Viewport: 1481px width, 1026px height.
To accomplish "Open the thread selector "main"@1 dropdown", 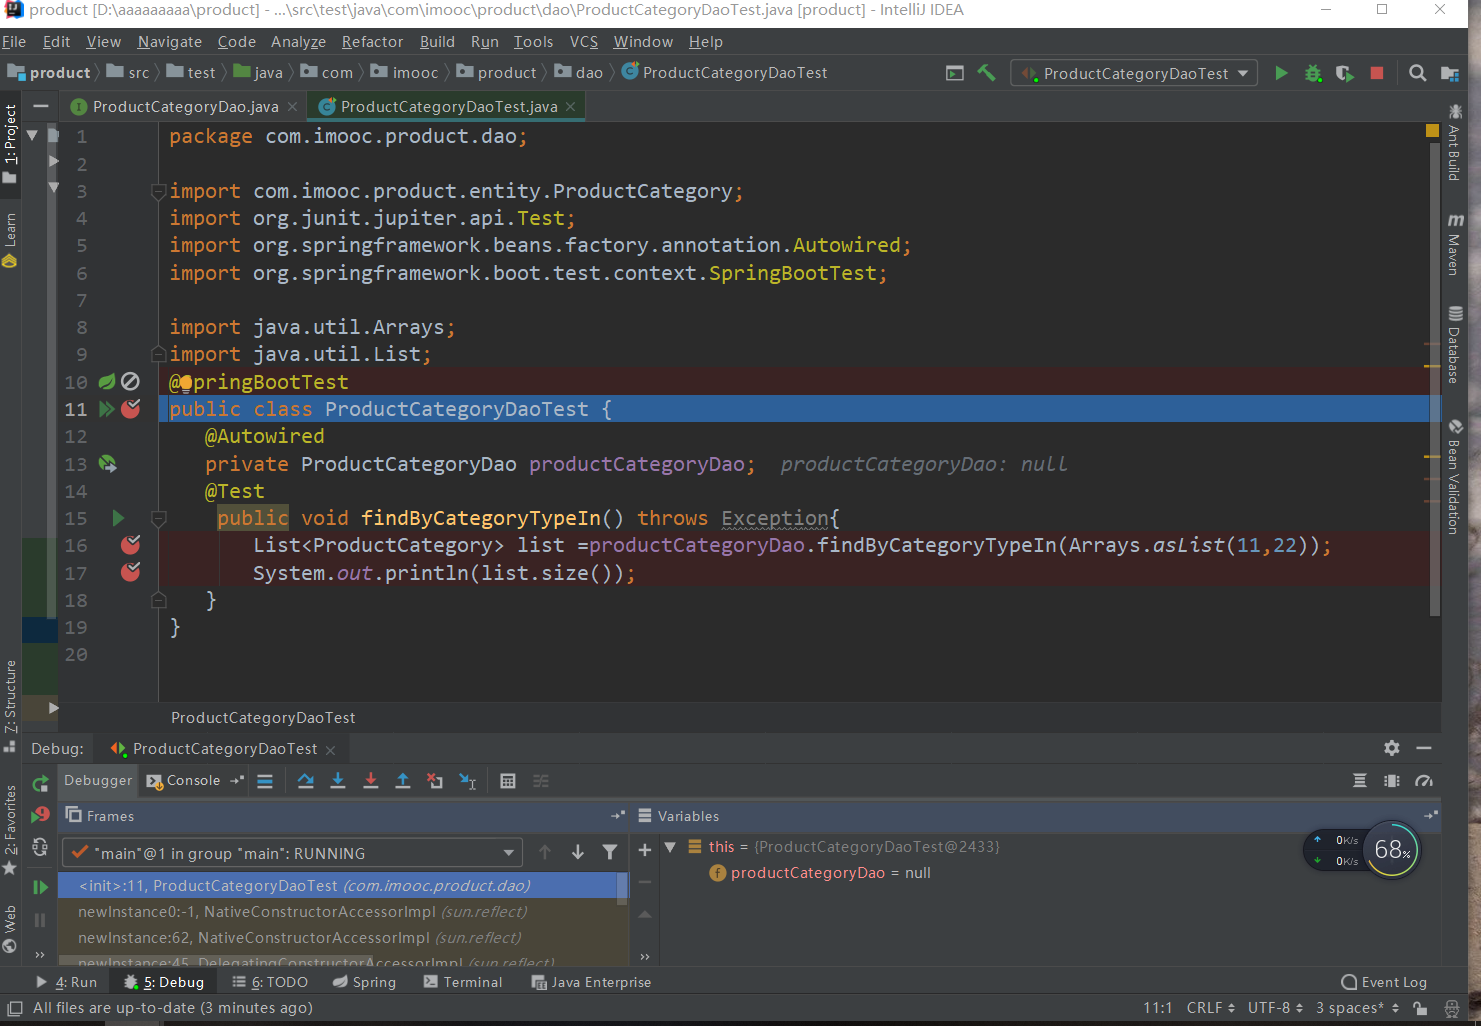I will pos(292,853).
